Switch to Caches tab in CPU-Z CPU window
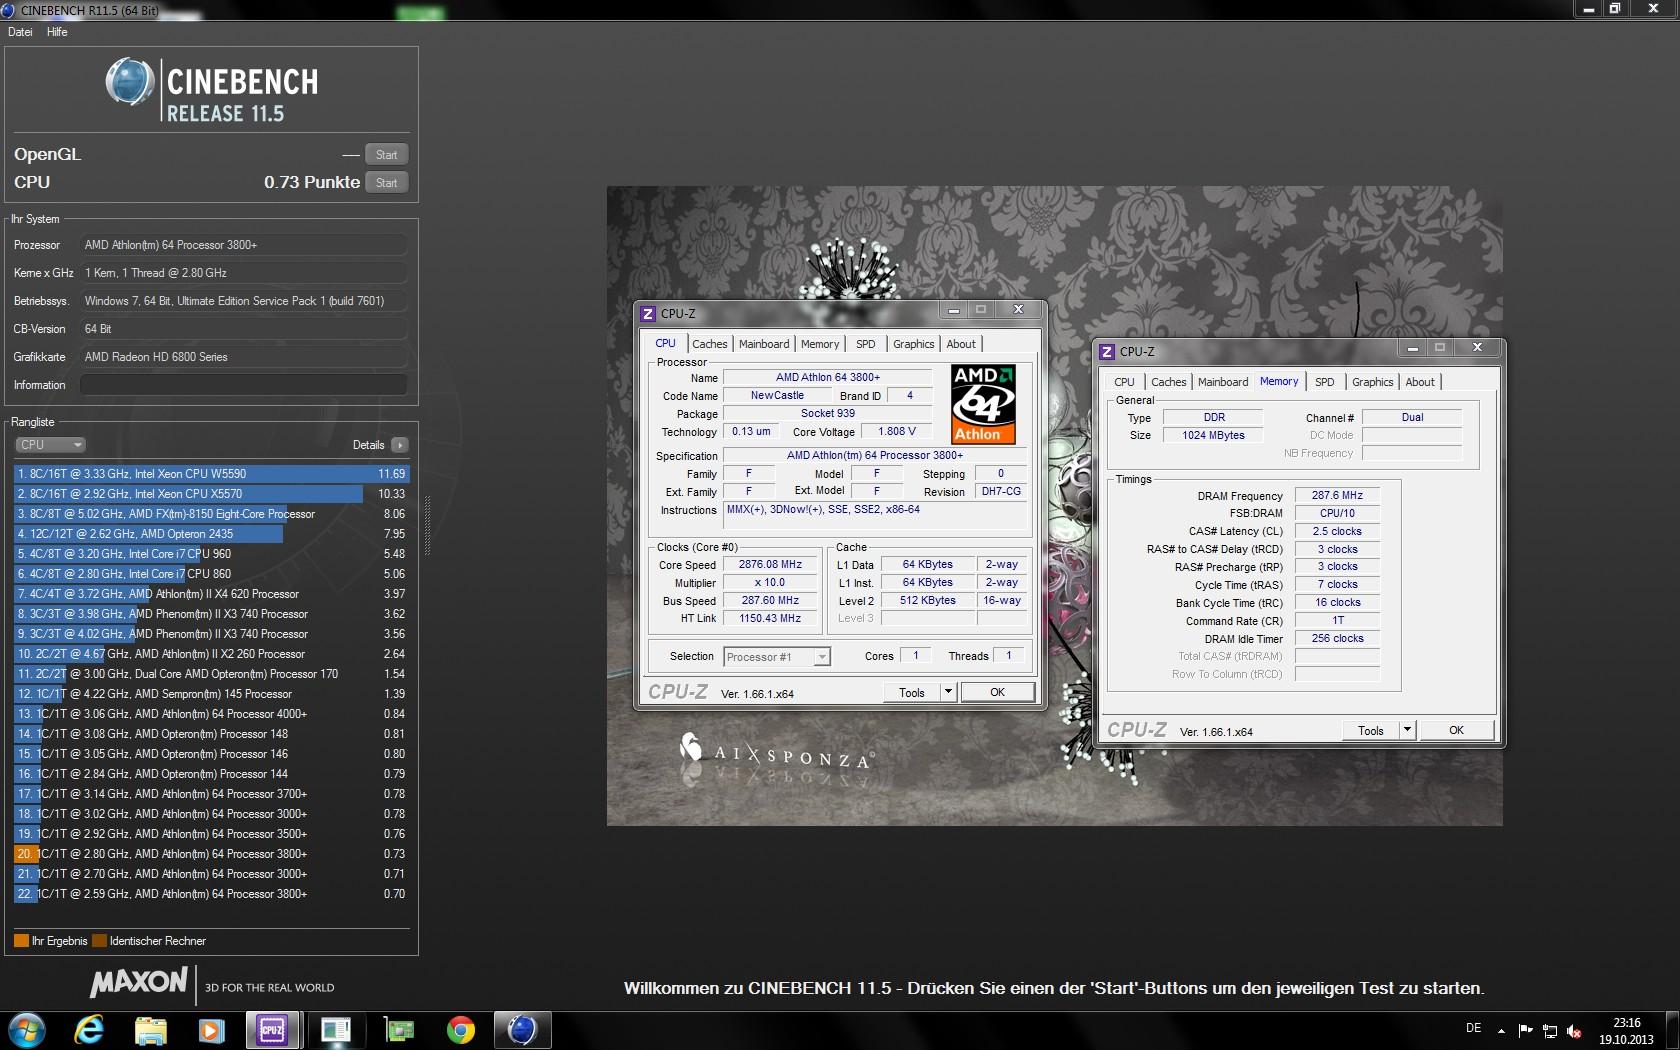 pos(710,344)
